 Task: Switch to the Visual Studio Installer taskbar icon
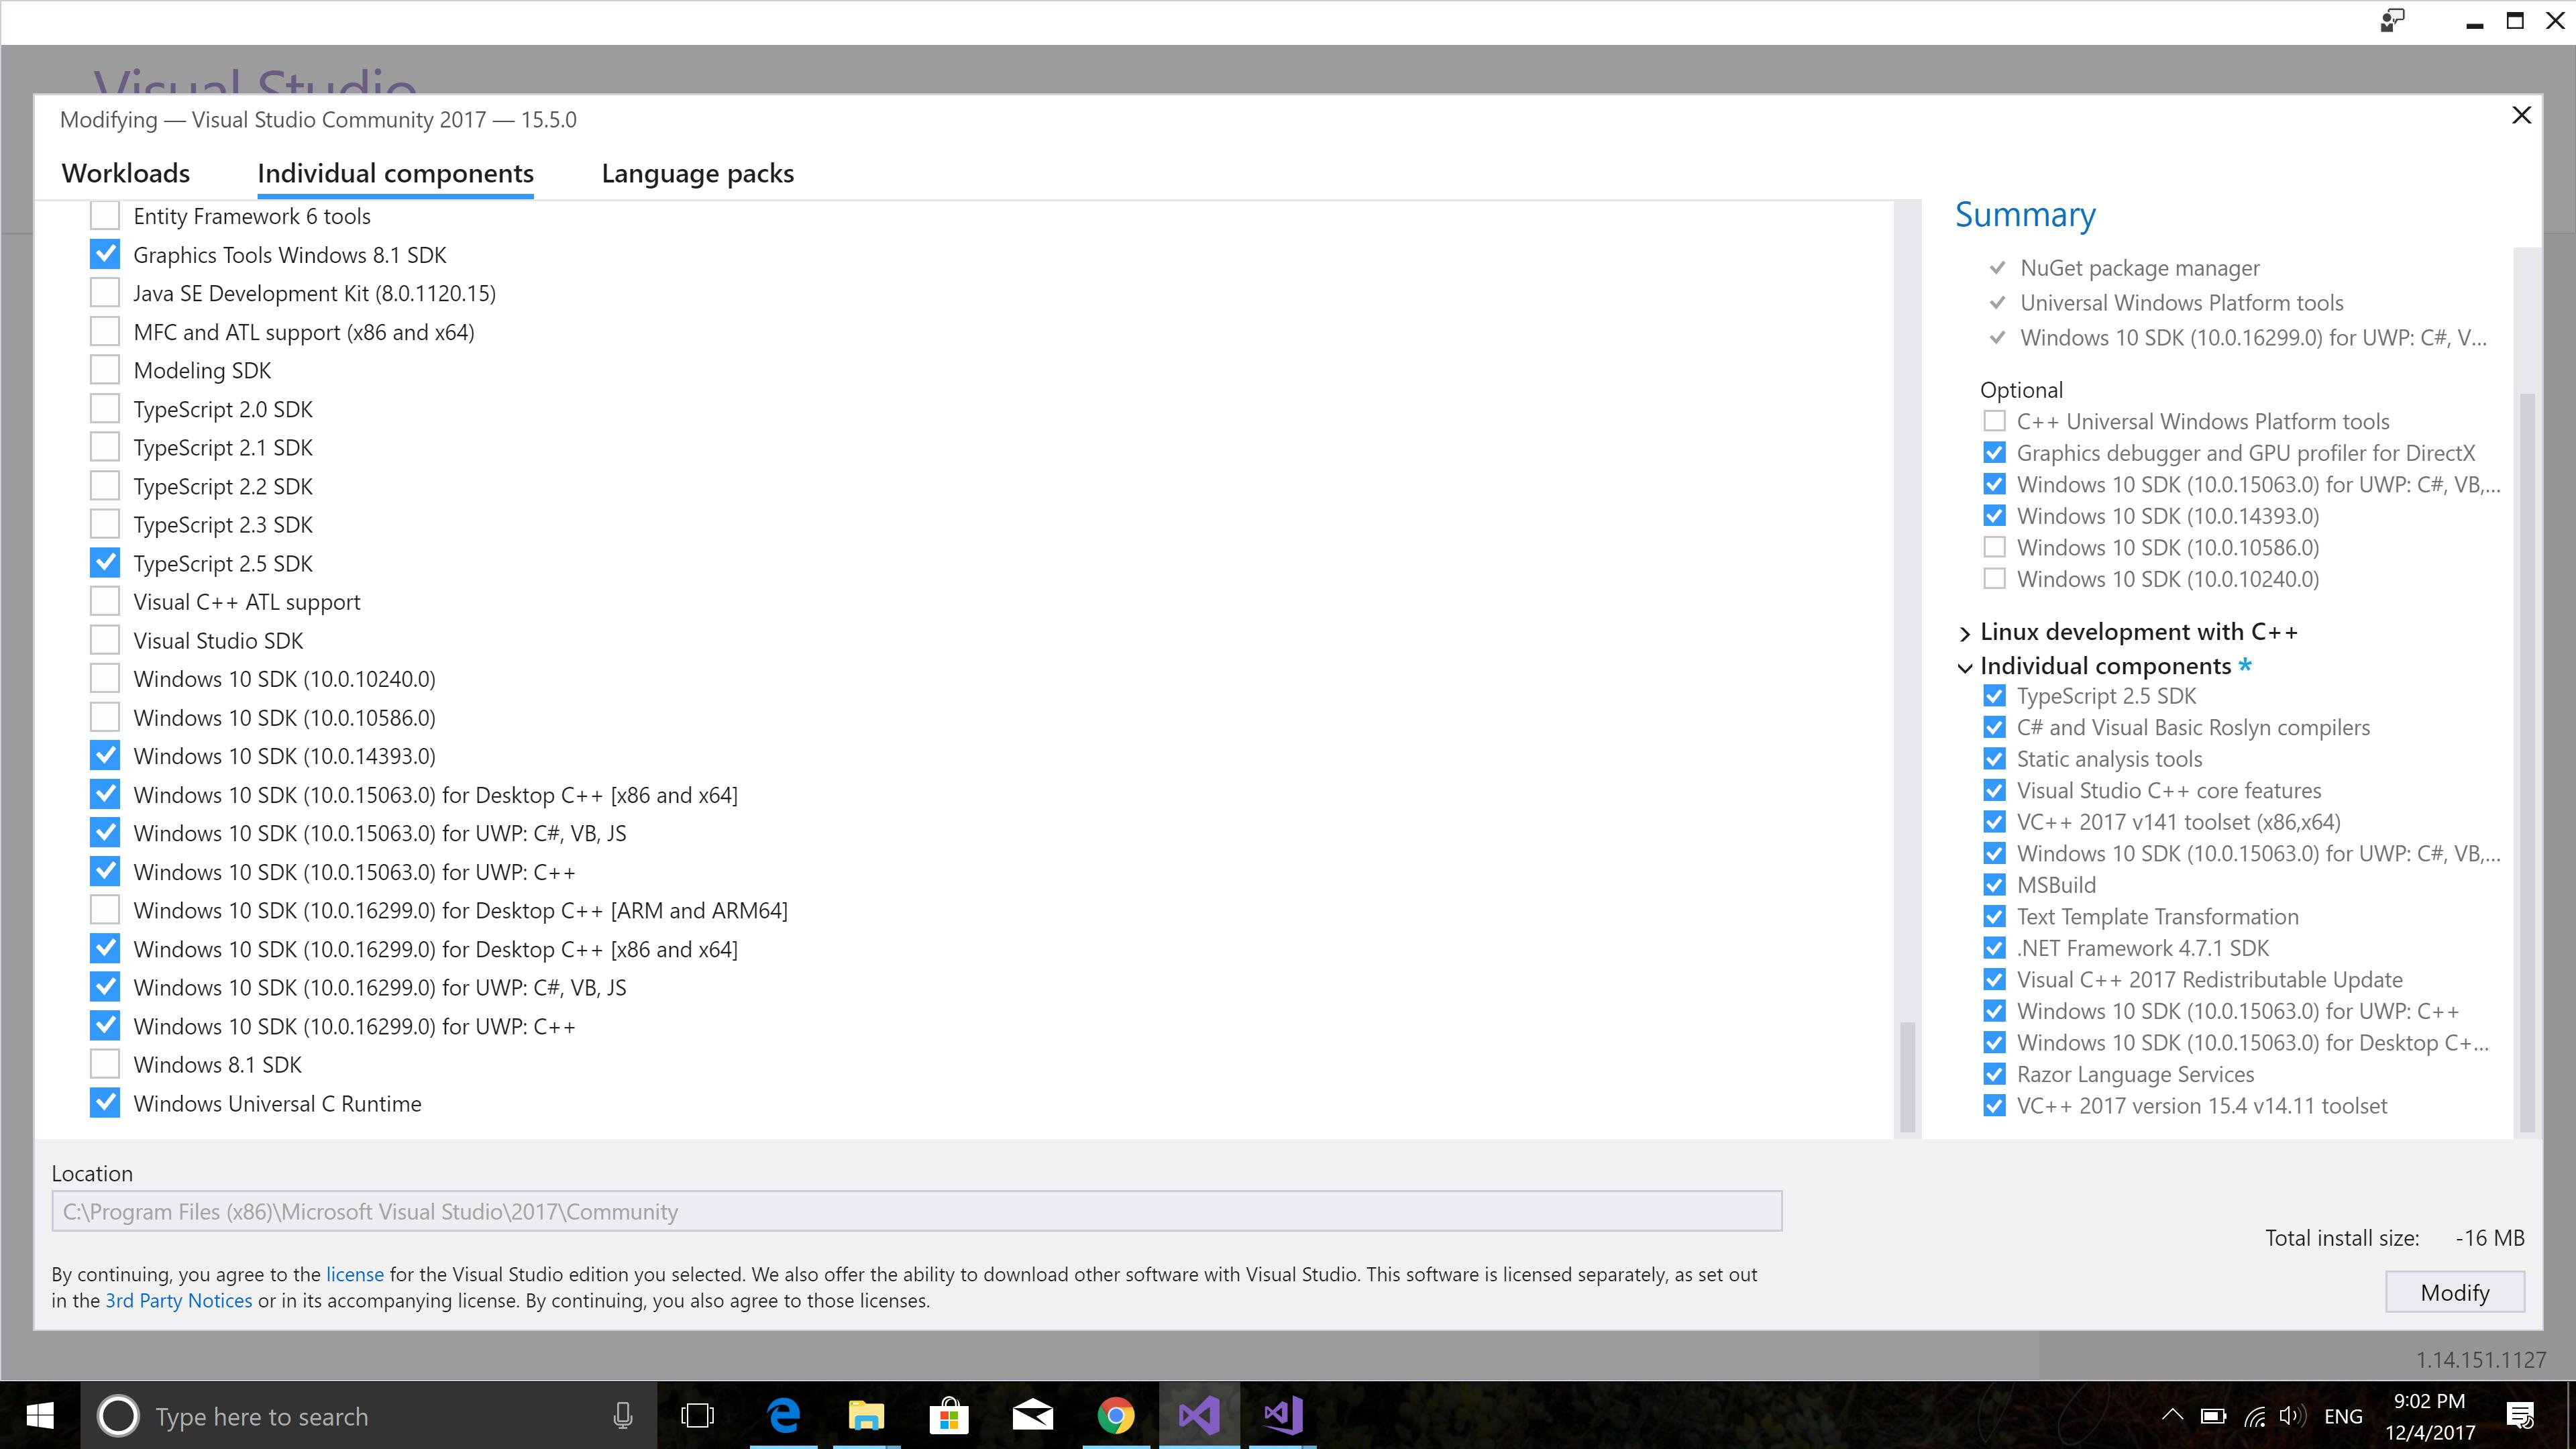pyautogui.click(x=1199, y=1416)
